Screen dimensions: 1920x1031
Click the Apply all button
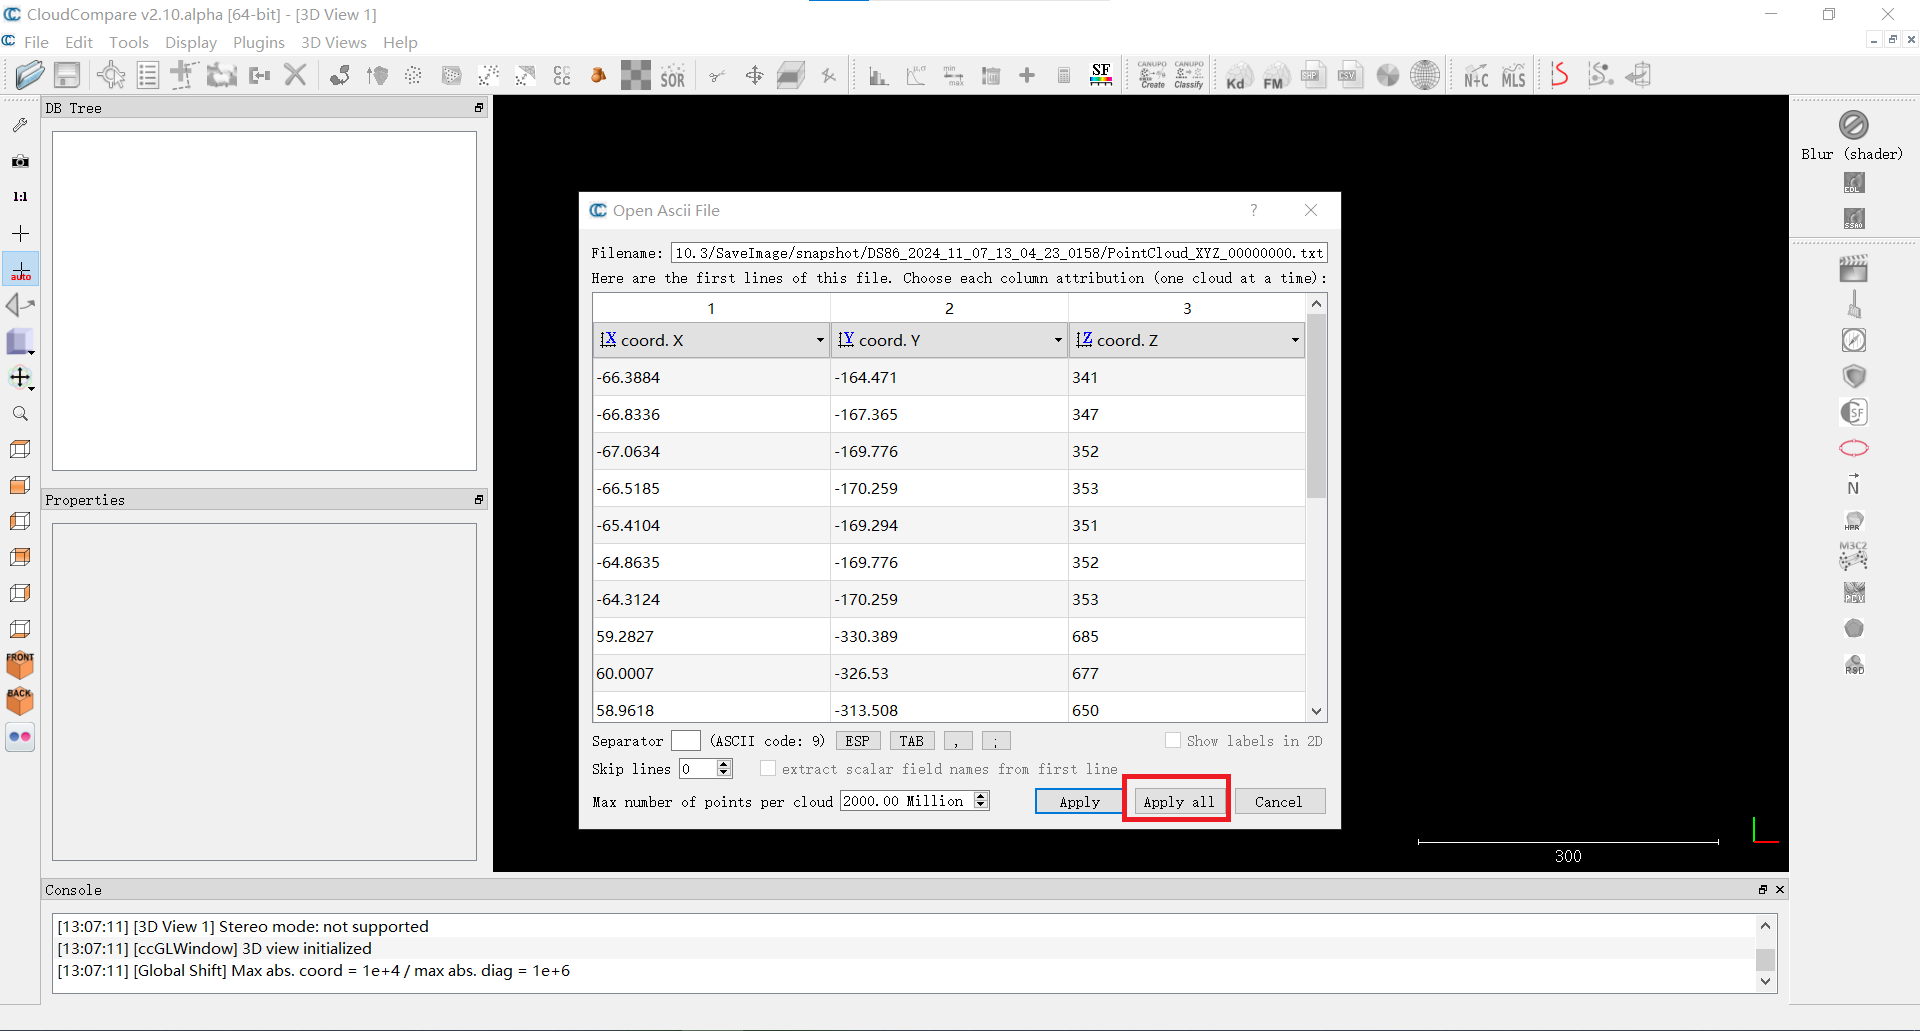click(1178, 802)
